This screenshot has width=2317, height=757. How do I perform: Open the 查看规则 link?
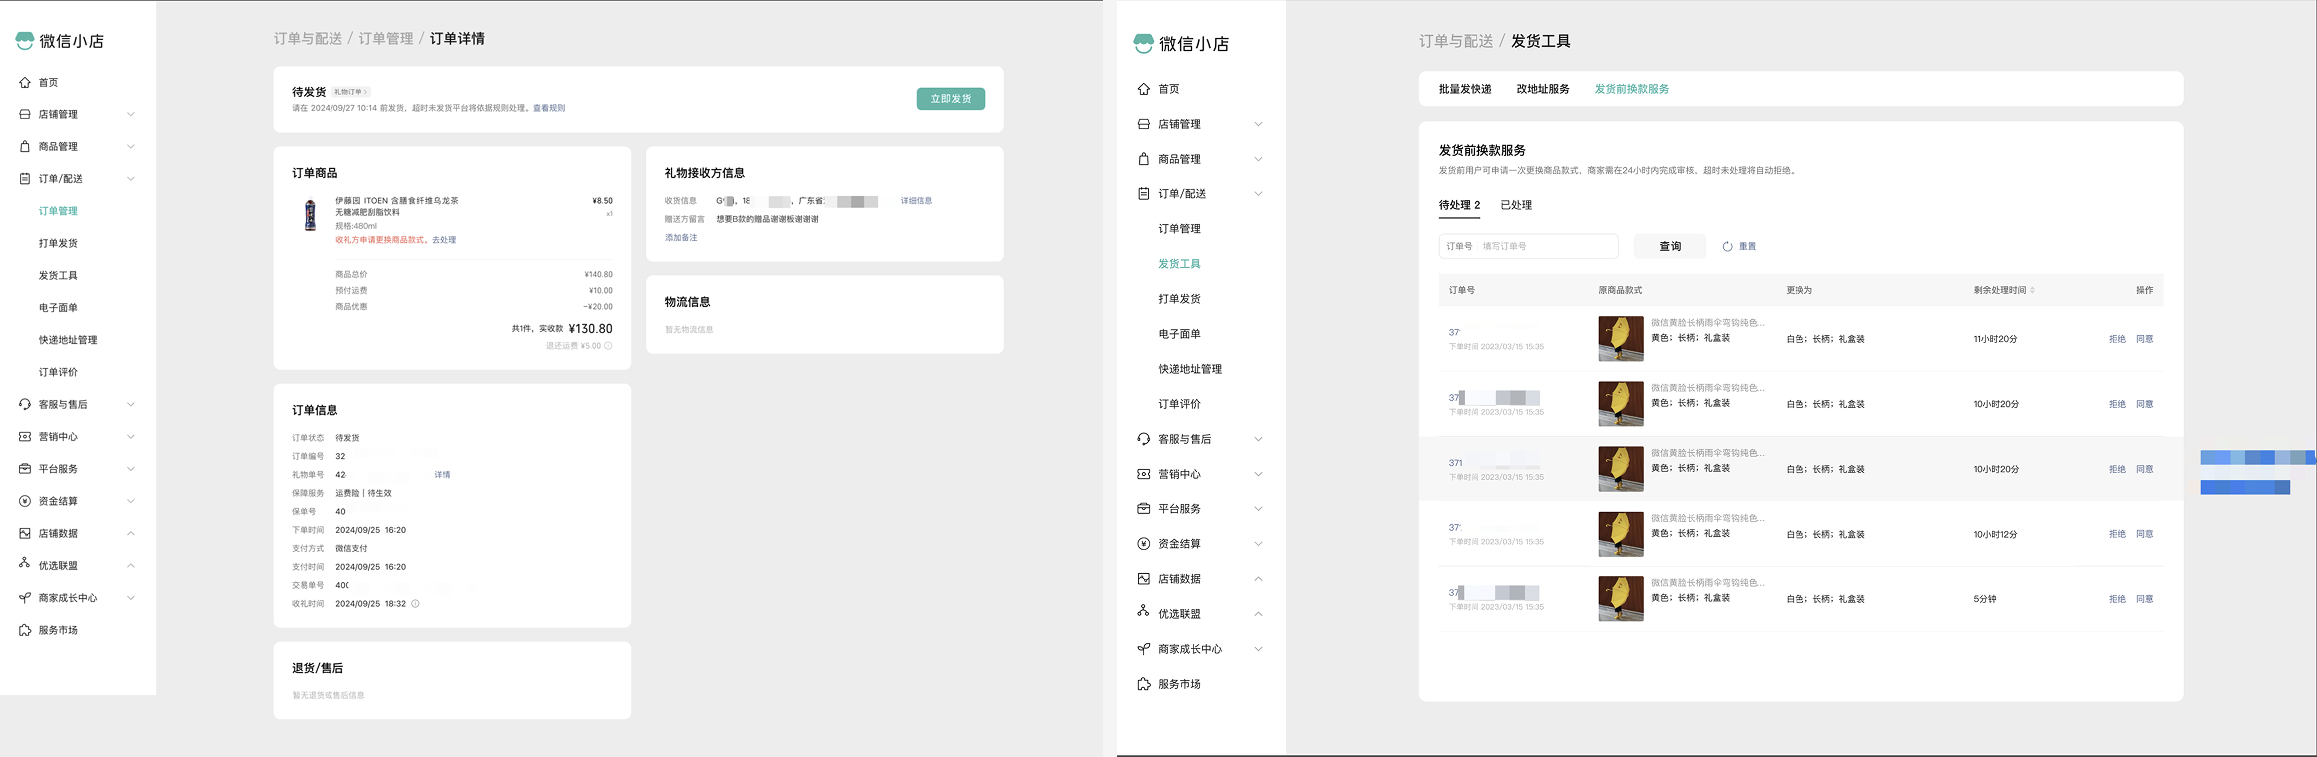point(549,108)
